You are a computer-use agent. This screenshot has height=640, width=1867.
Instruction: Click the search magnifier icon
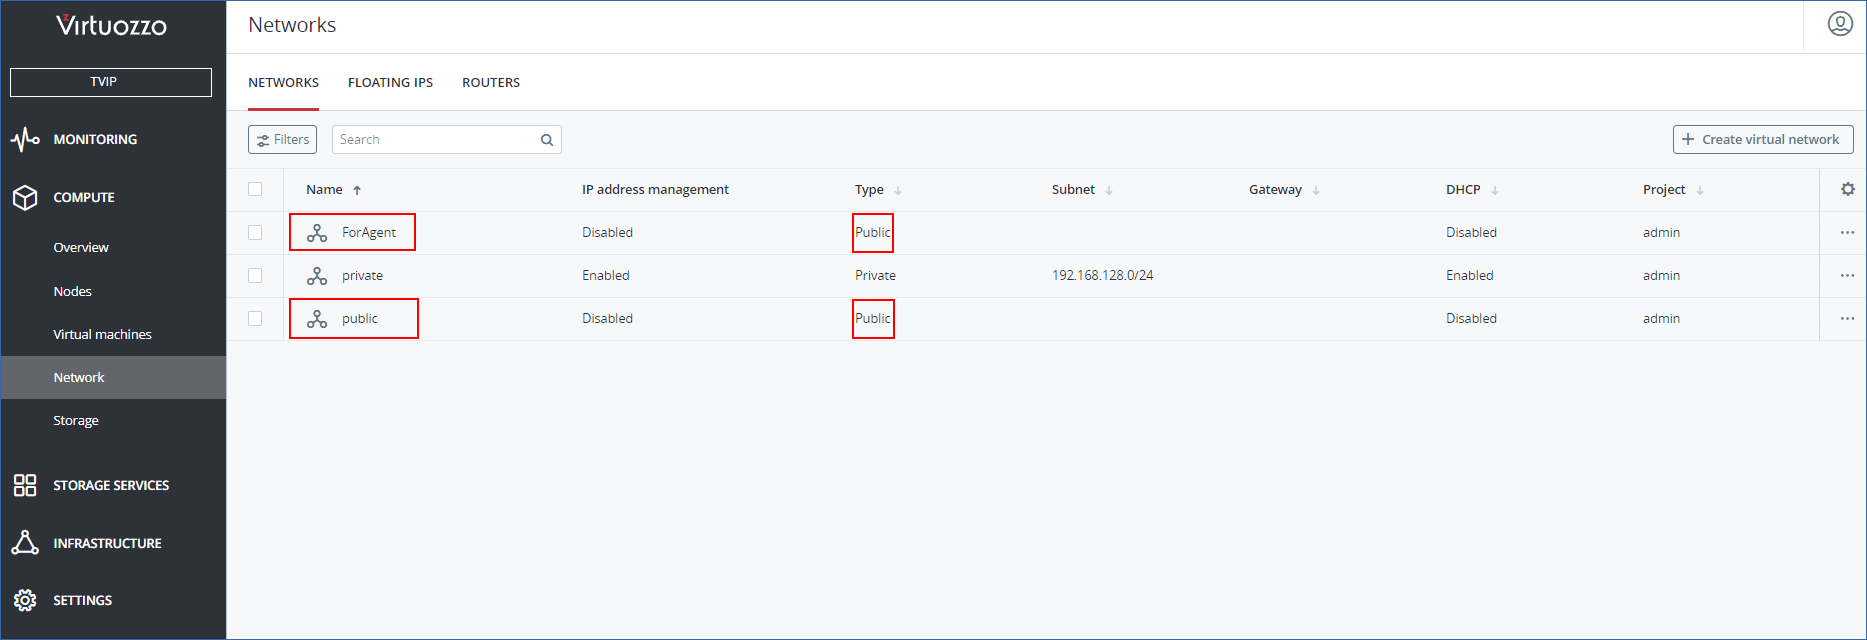click(x=547, y=140)
